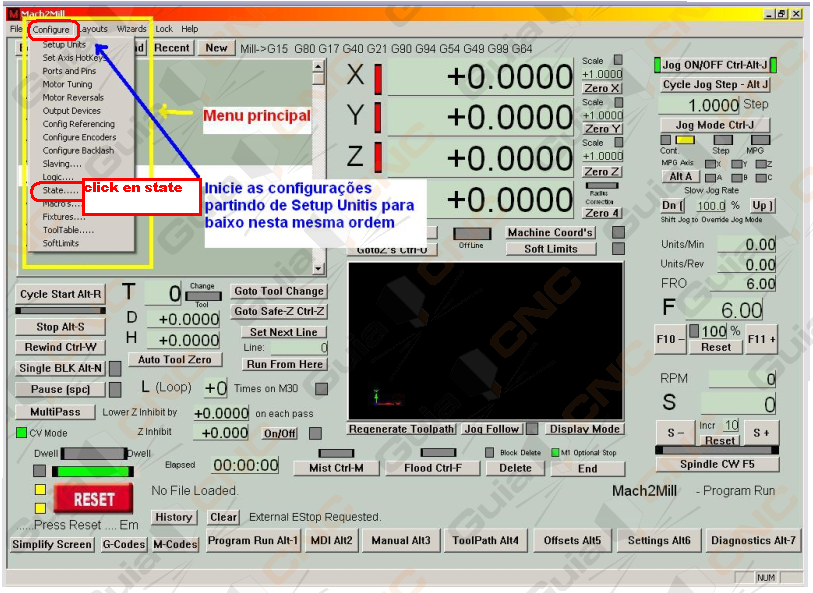Reset feed rate override
Screen dimensions: 813x593
716,347
